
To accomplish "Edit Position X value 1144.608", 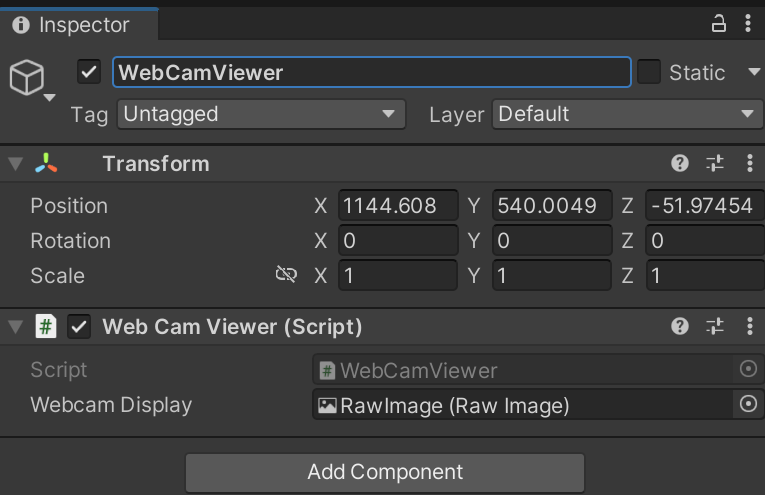I will pos(398,205).
